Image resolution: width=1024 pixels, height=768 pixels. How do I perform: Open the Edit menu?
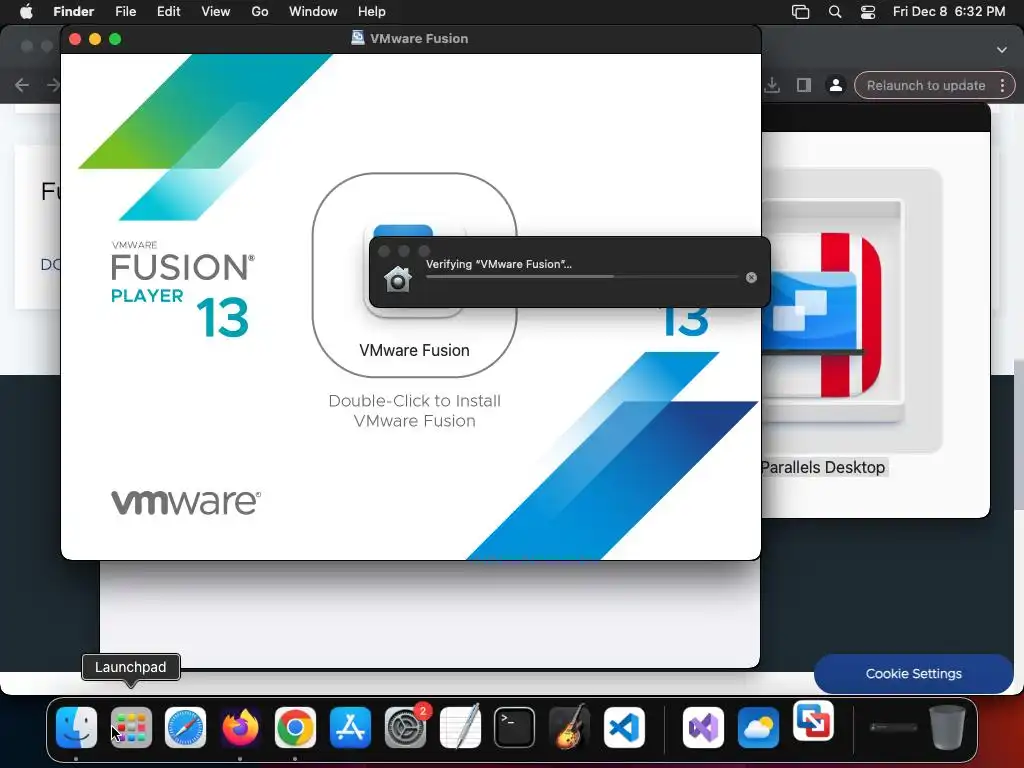[168, 12]
